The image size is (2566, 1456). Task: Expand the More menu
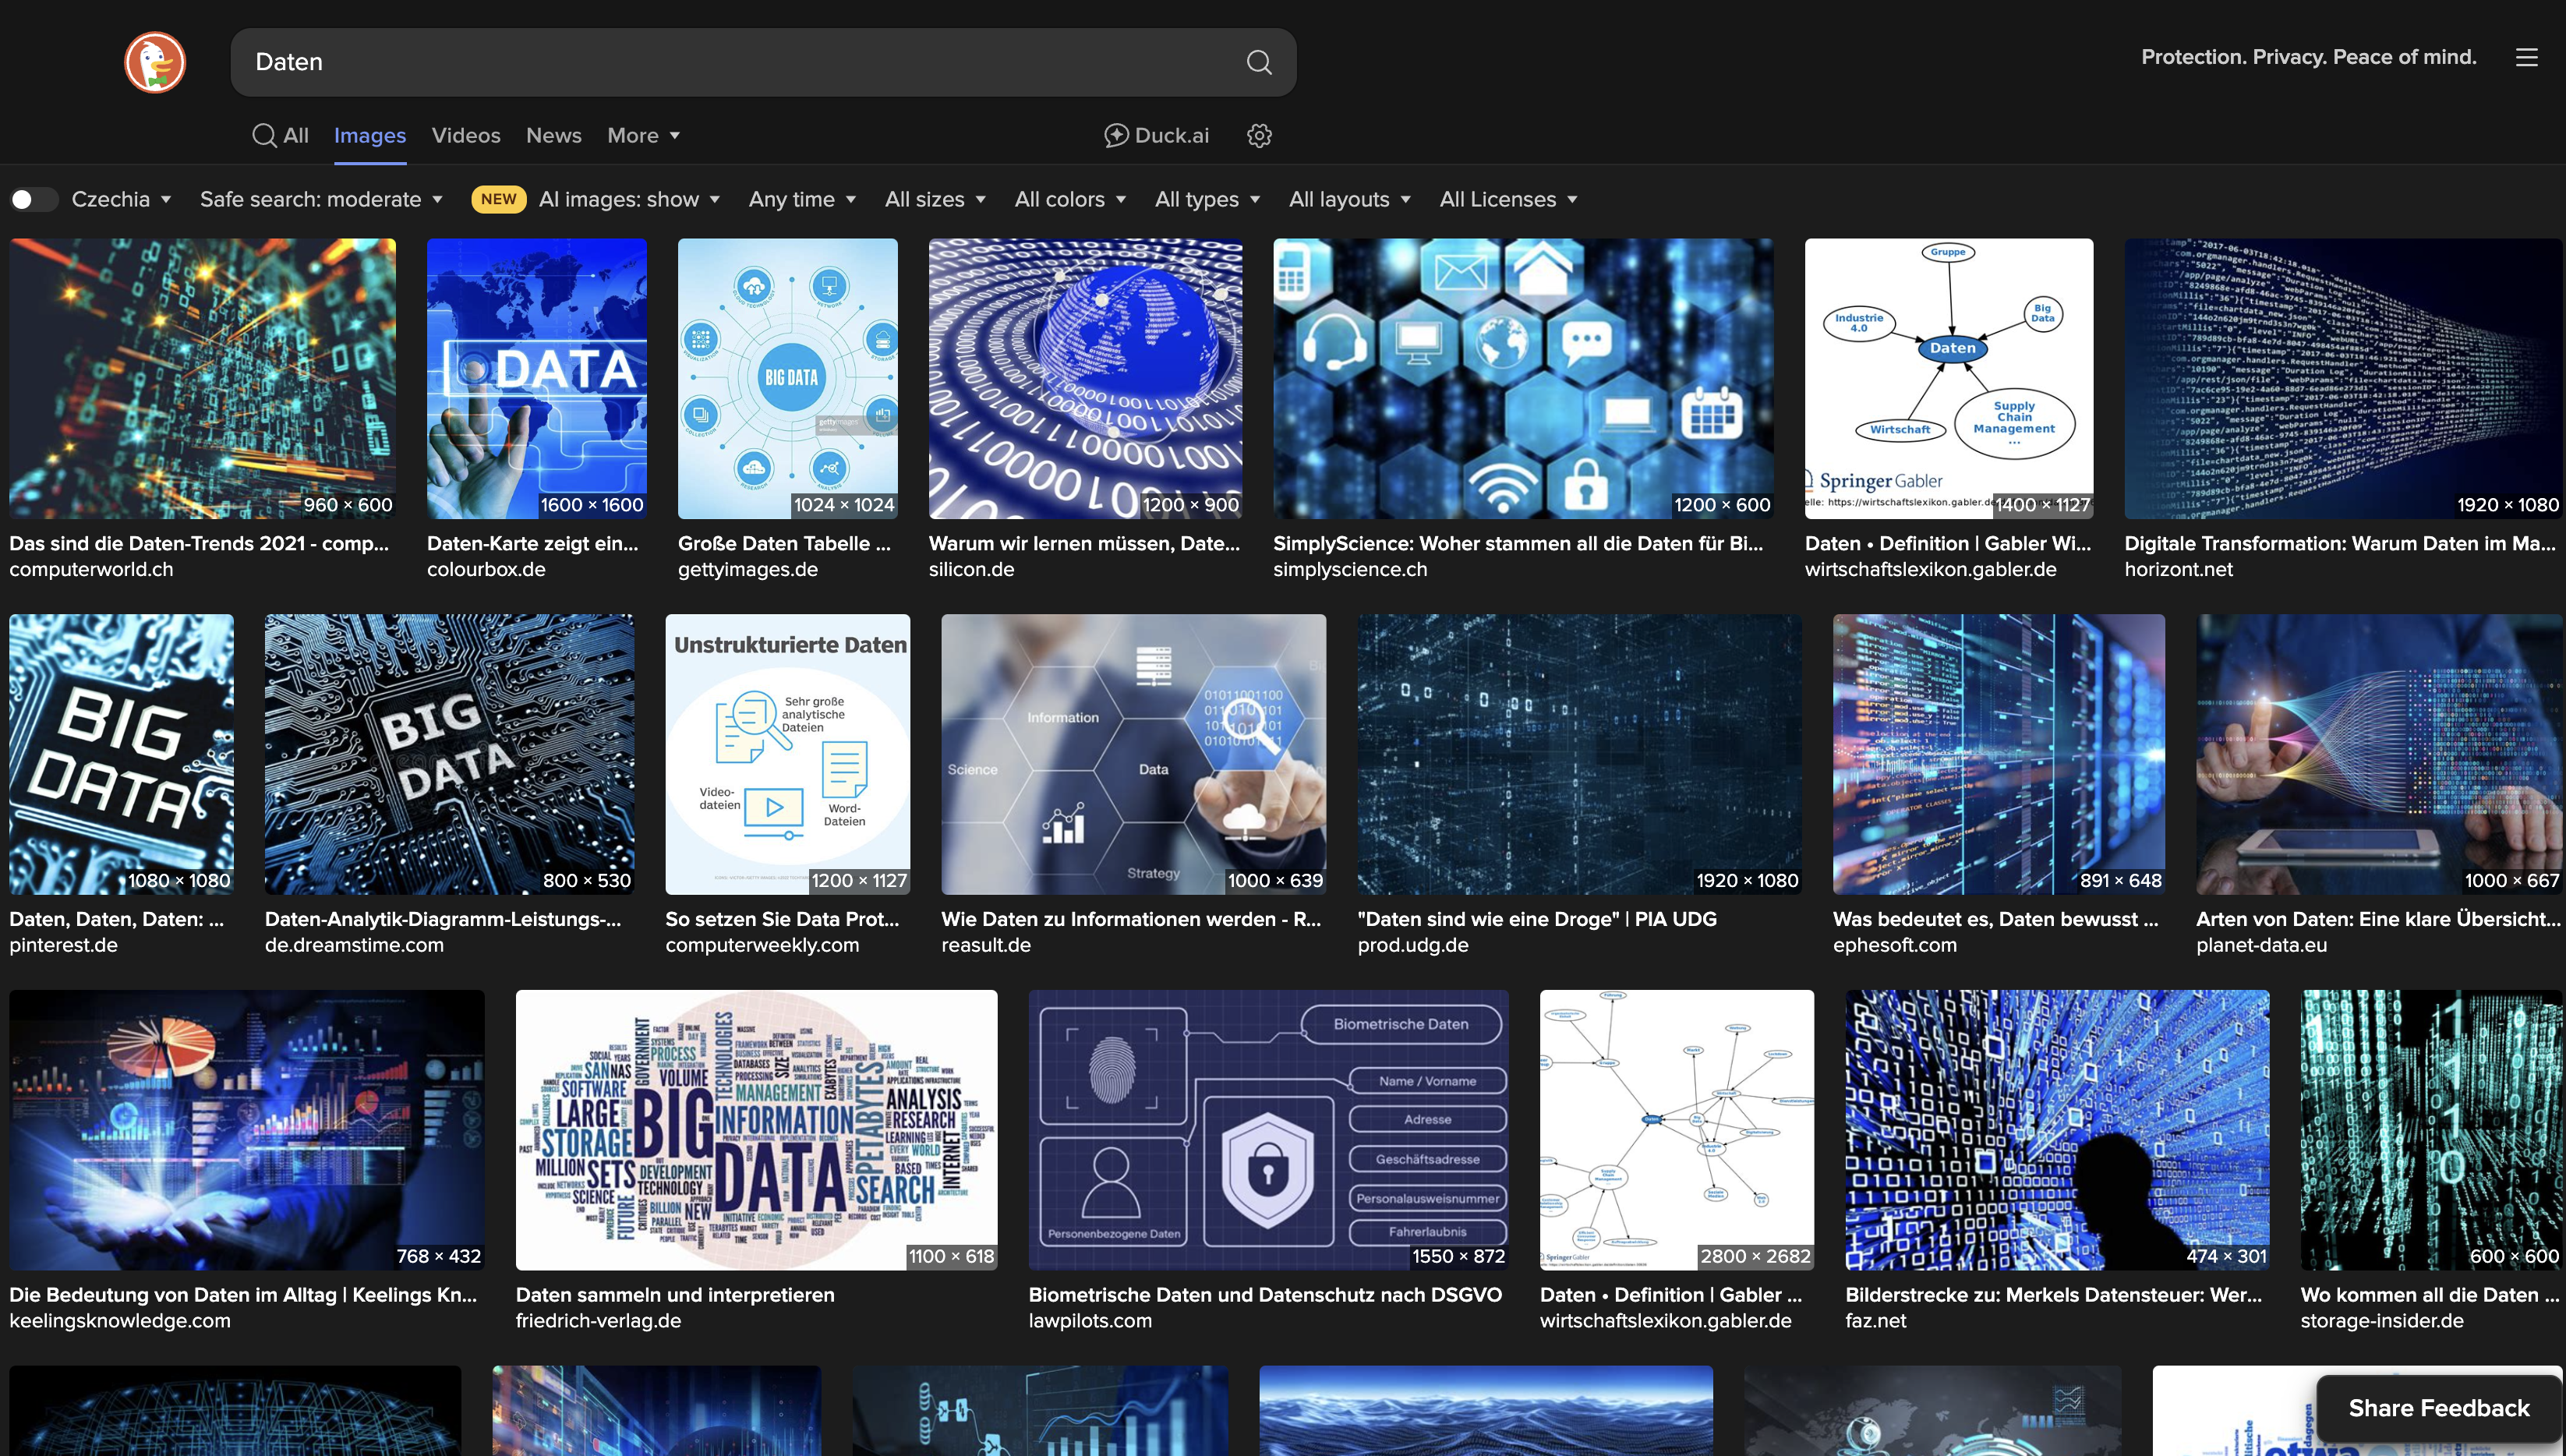(x=643, y=135)
